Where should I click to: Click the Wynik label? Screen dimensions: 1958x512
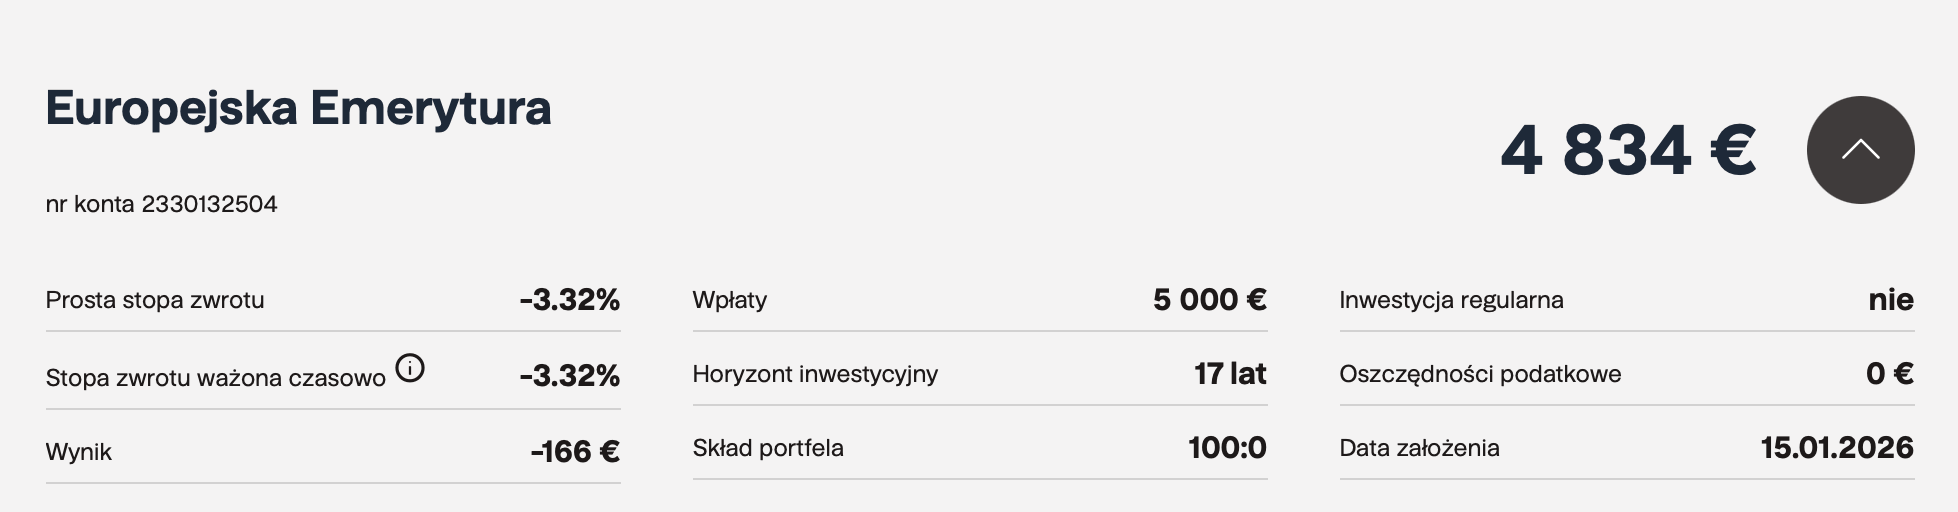click(x=79, y=452)
